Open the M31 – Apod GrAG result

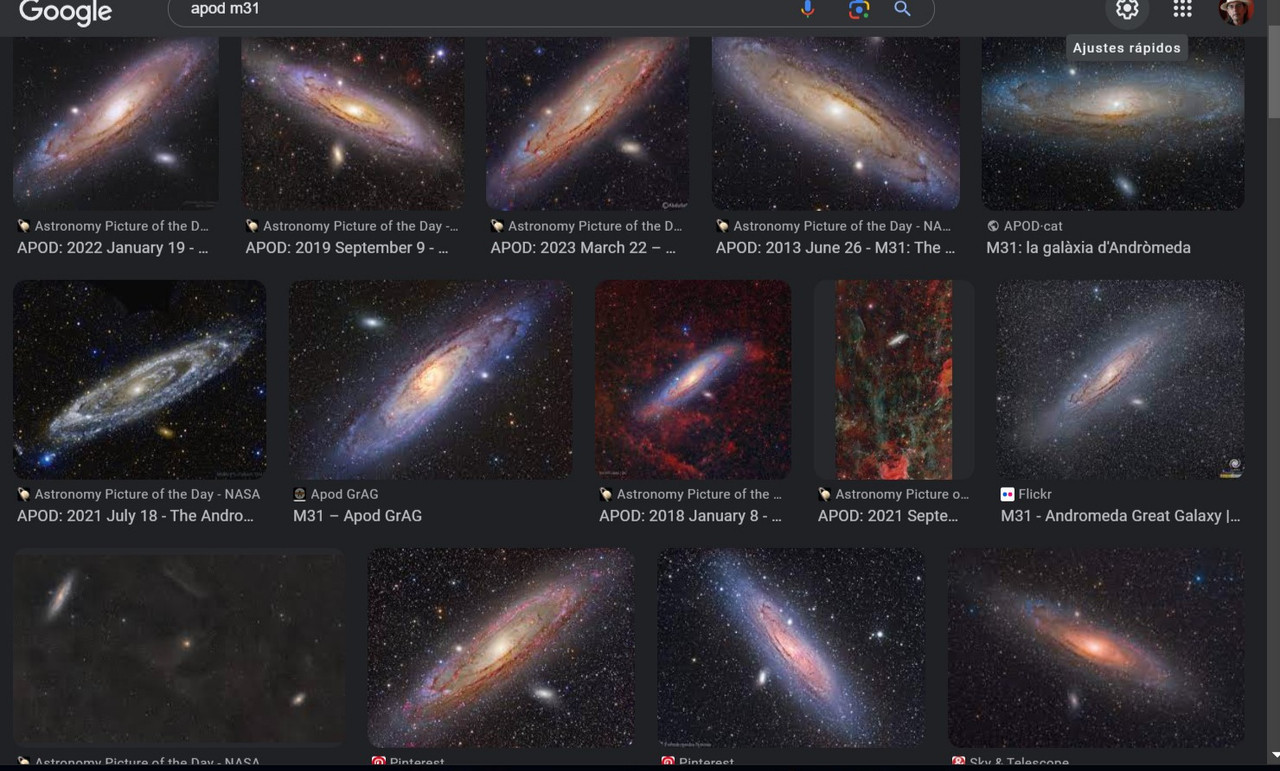(357, 516)
